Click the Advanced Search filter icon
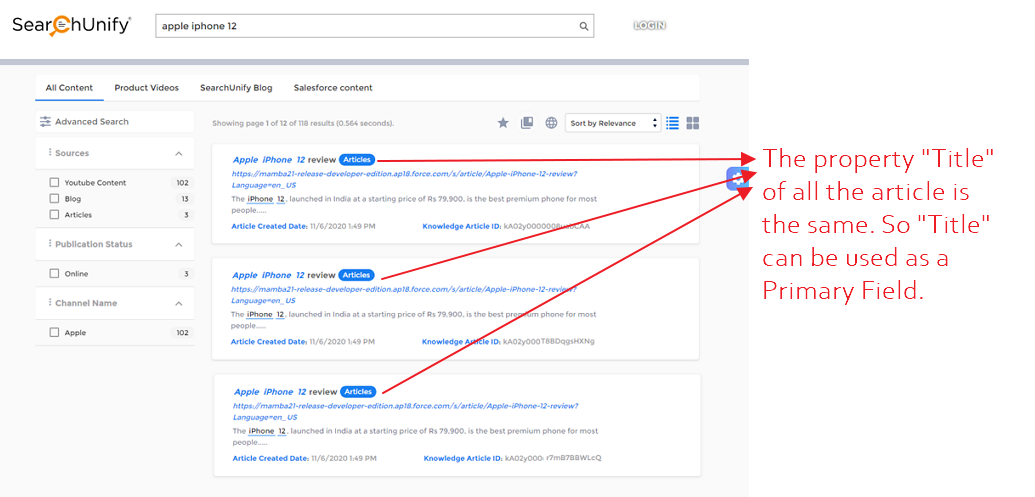 45,122
